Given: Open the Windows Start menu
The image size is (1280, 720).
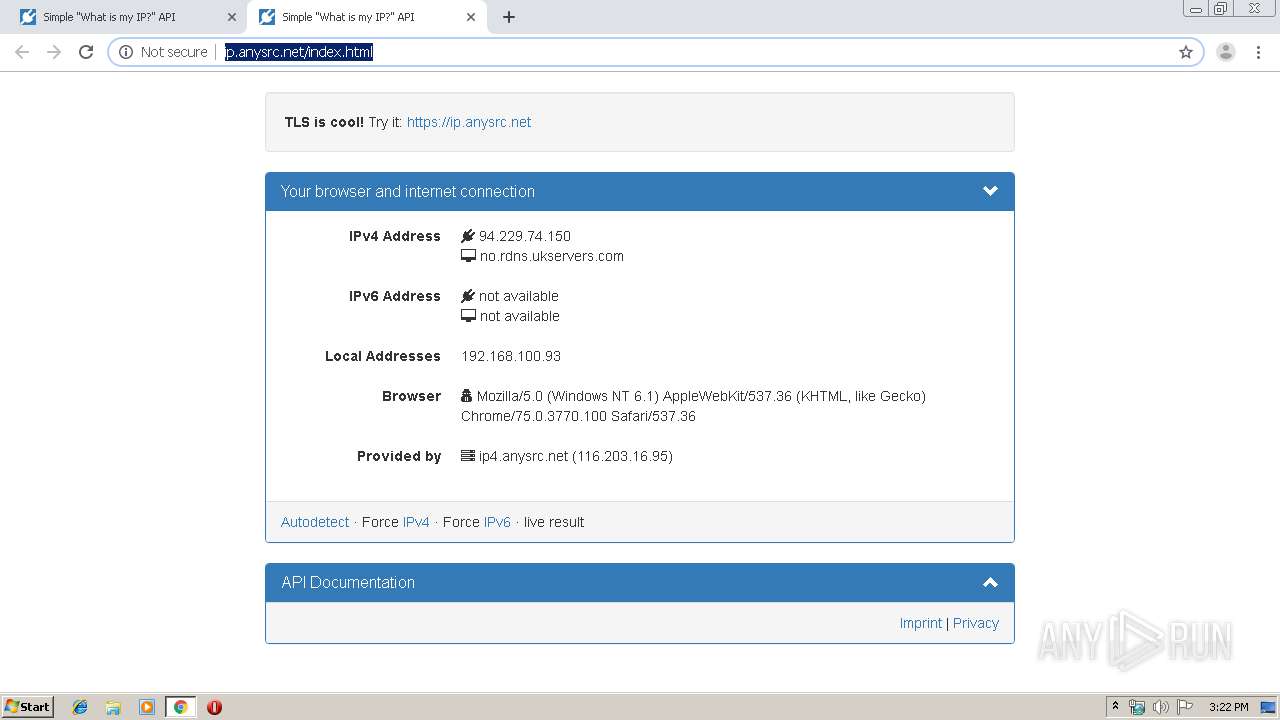Looking at the screenshot, I should 28,706.
